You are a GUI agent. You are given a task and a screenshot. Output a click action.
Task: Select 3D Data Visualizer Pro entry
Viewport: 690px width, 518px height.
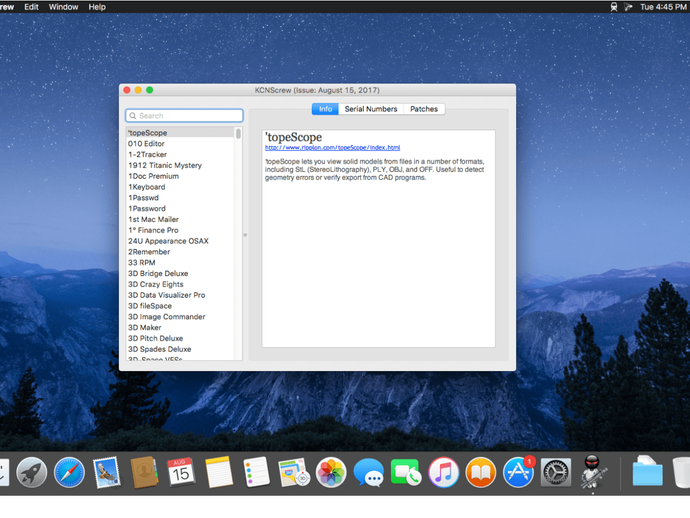pos(180,295)
